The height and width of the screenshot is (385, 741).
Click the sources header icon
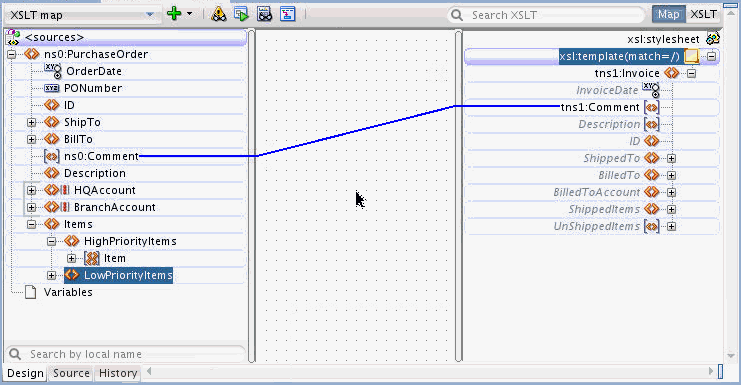tap(13, 37)
